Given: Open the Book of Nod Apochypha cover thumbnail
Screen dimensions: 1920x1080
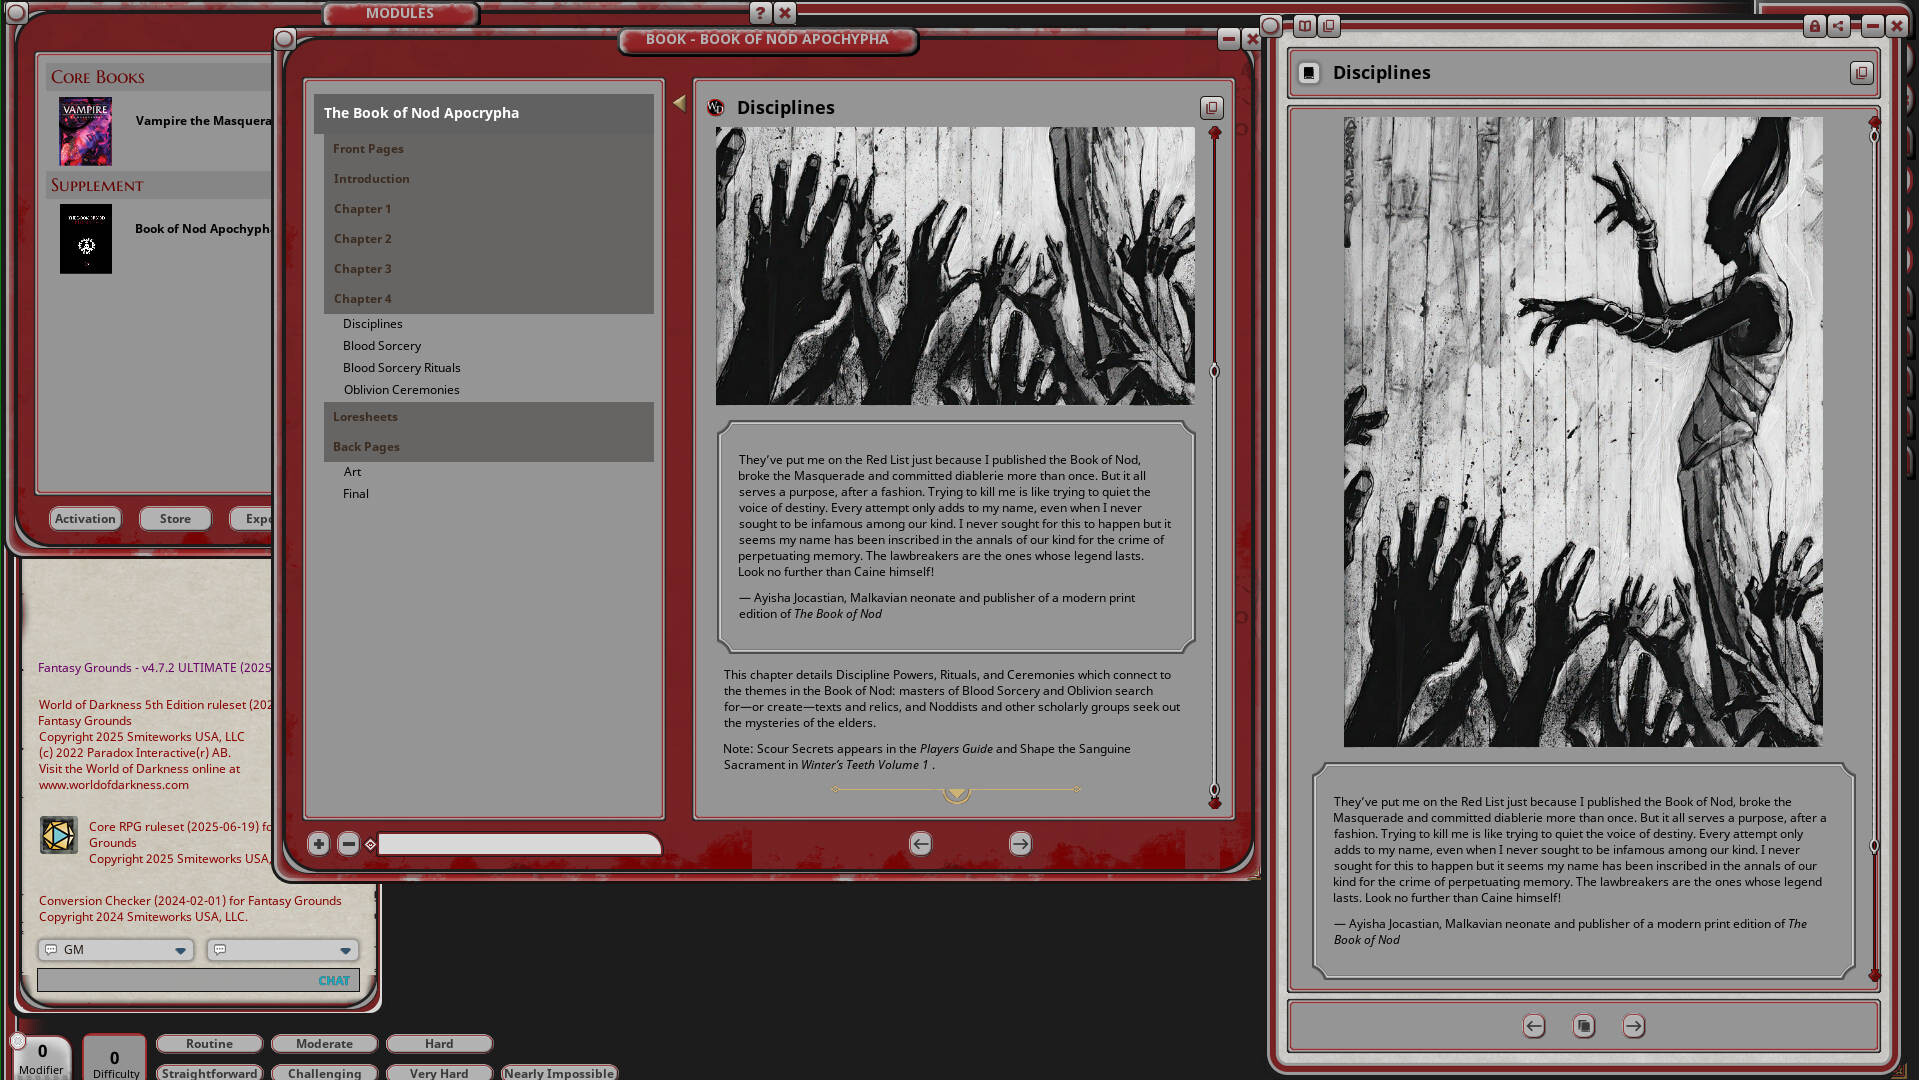Looking at the screenshot, I should pos(85,238).
